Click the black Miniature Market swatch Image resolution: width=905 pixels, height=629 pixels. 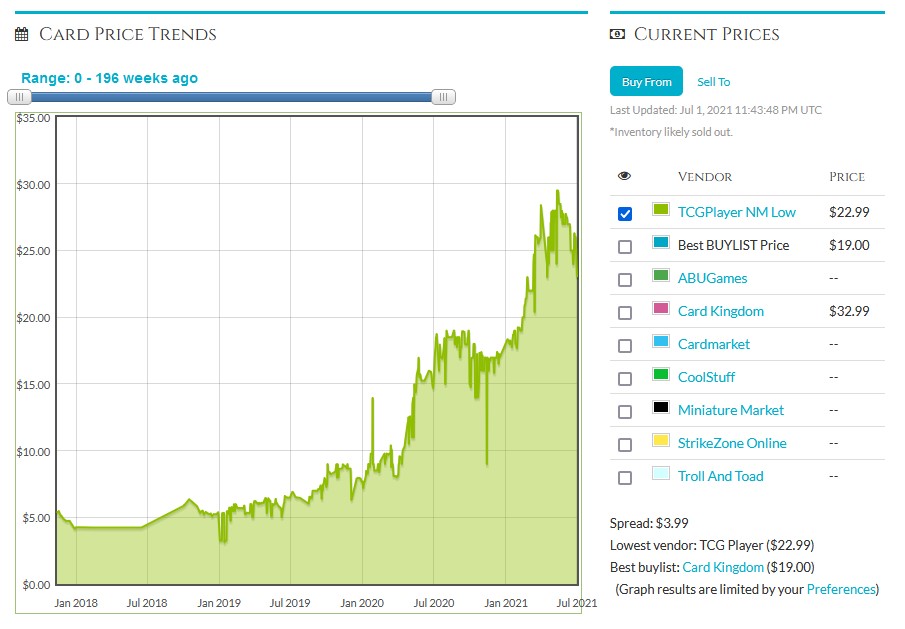[660, 407]
